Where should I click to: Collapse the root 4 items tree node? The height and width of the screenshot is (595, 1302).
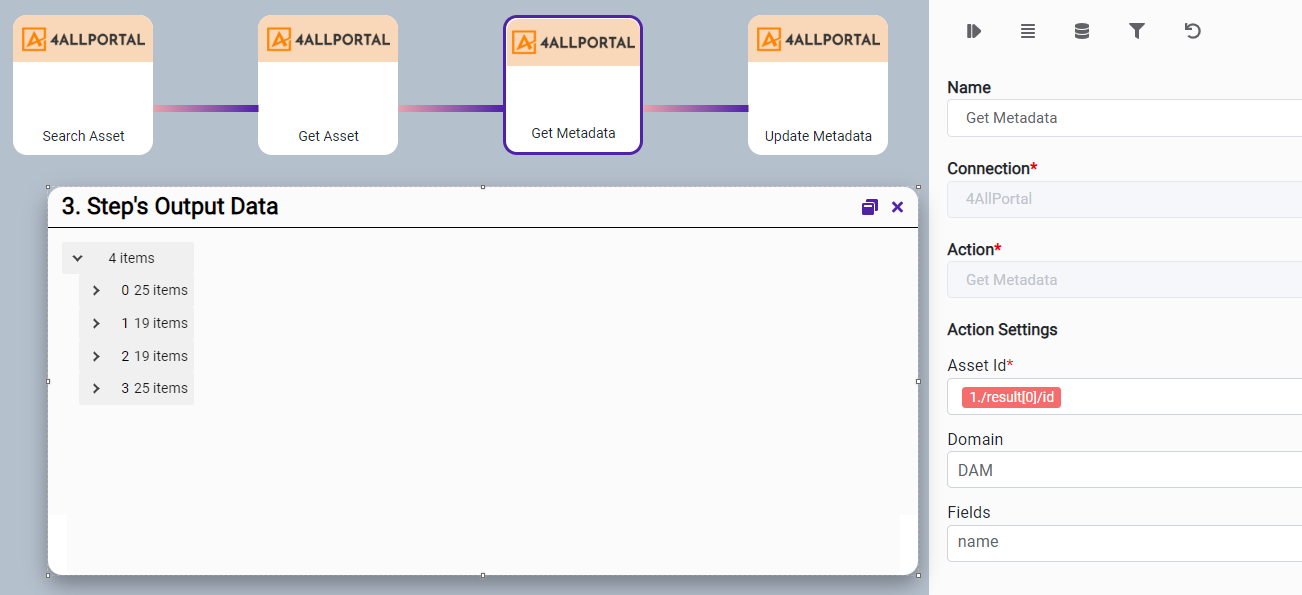pyautogui.click(x=78, y=258)
